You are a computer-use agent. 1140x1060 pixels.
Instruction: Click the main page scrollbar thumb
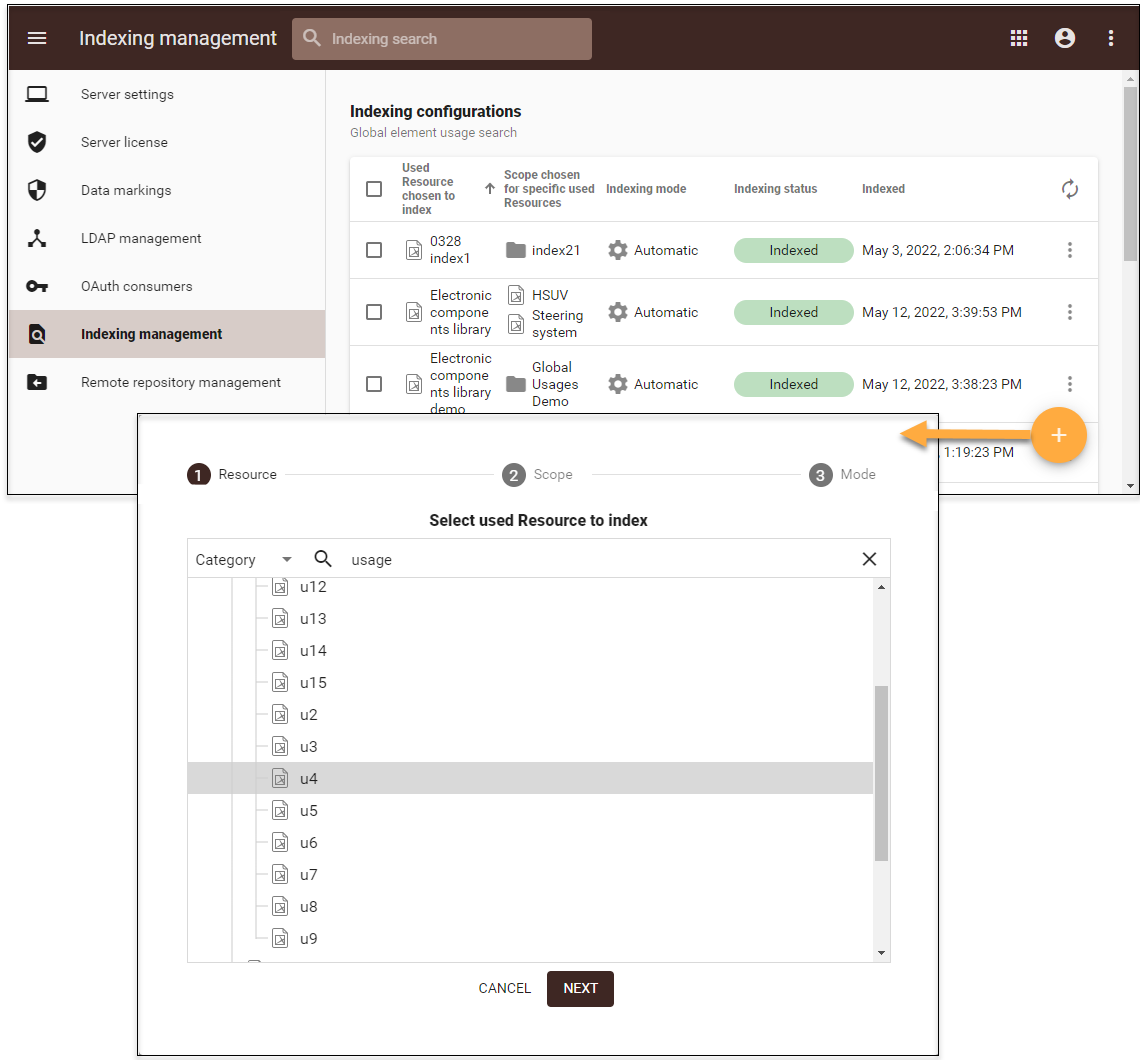(x=1130, y=174)
